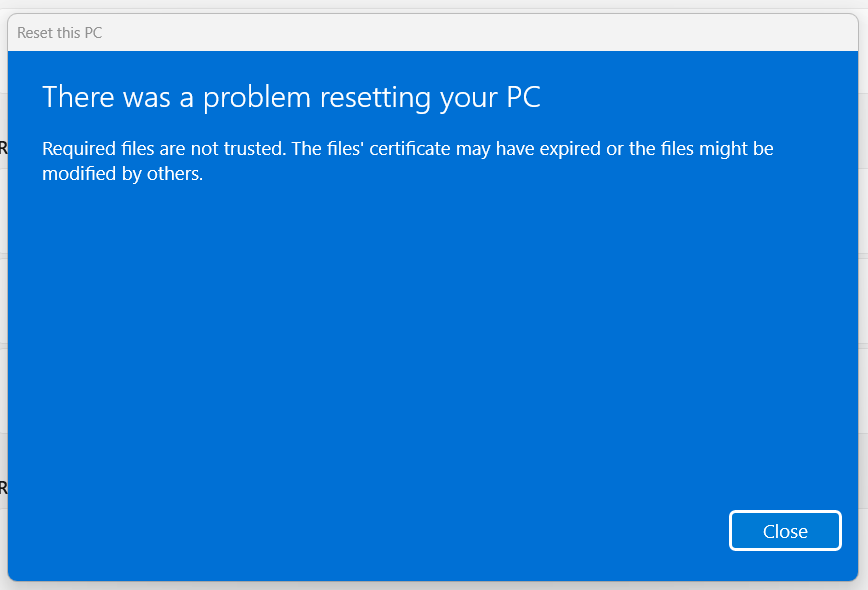
Task: Click the upper cut-off "R" at the left edge
Action: coord(3,148)
